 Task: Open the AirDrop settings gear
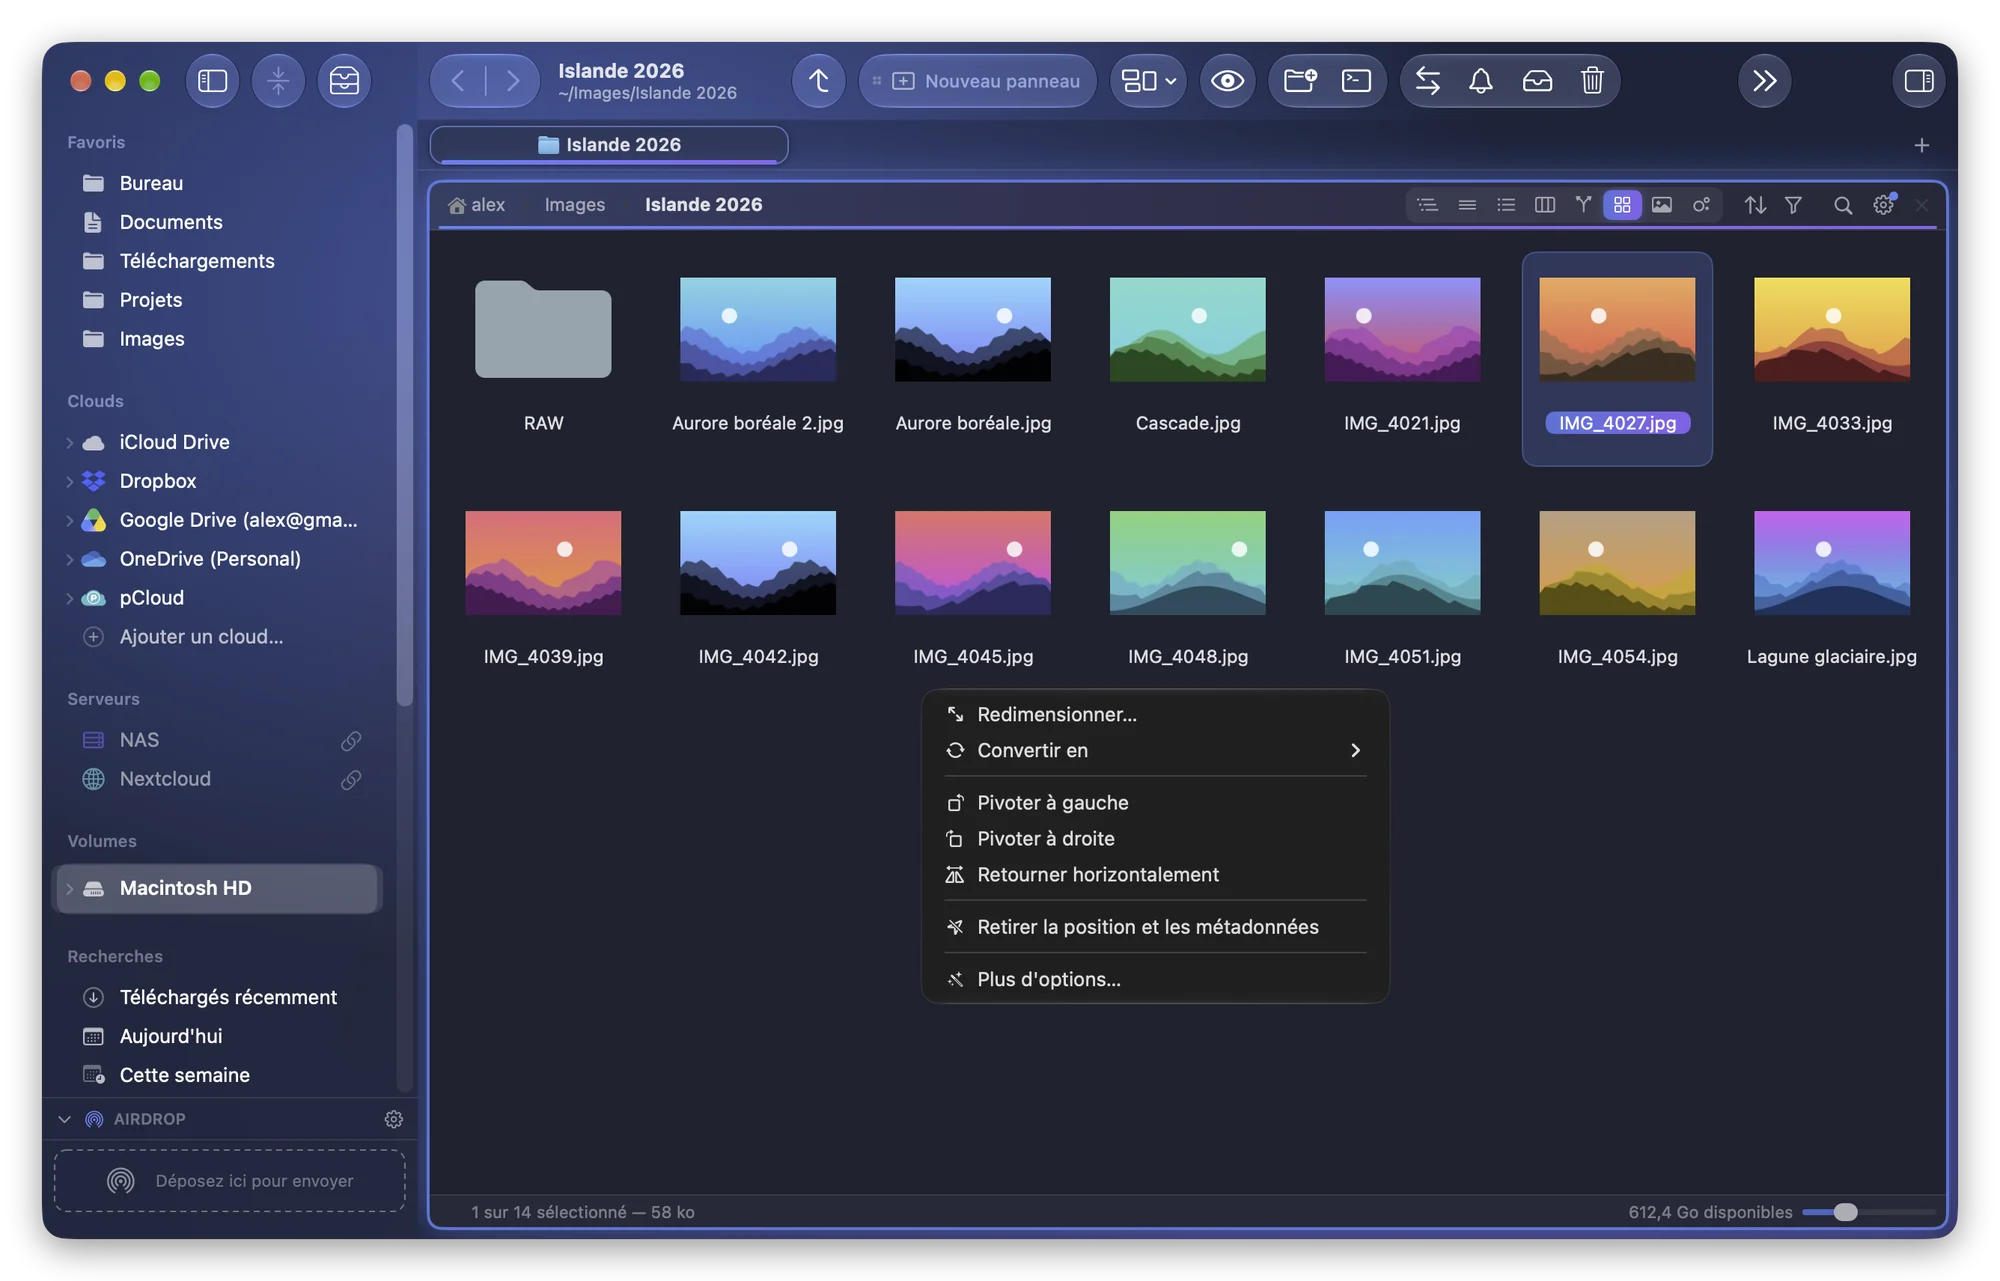click(x=394, y=1120)
